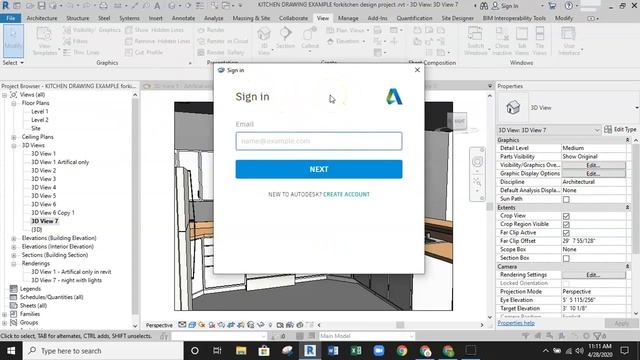This screenshot has height=360, width=640.
Task: Collapse the 3D Views tree node
Action: tap(13, 146)
